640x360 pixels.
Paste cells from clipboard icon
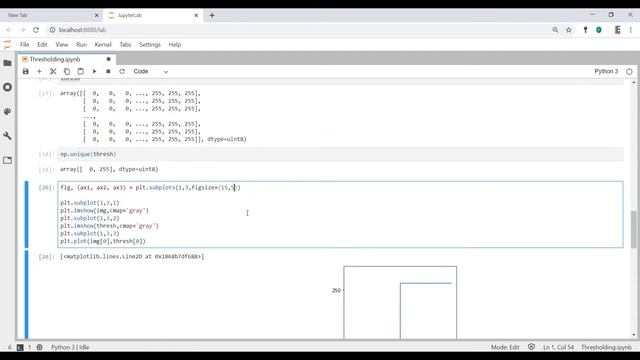coord(81,71)
